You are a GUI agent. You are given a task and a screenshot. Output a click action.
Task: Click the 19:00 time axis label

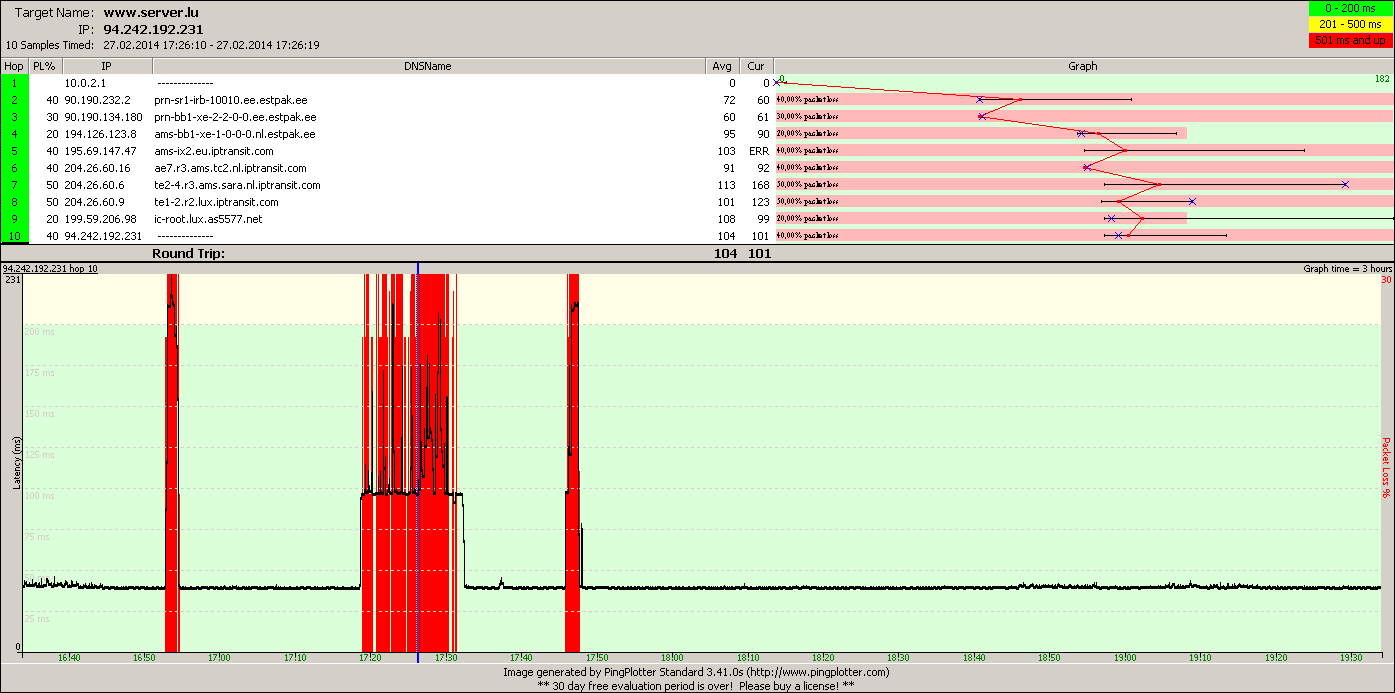pyautogui.click(x=1125, y=658)
